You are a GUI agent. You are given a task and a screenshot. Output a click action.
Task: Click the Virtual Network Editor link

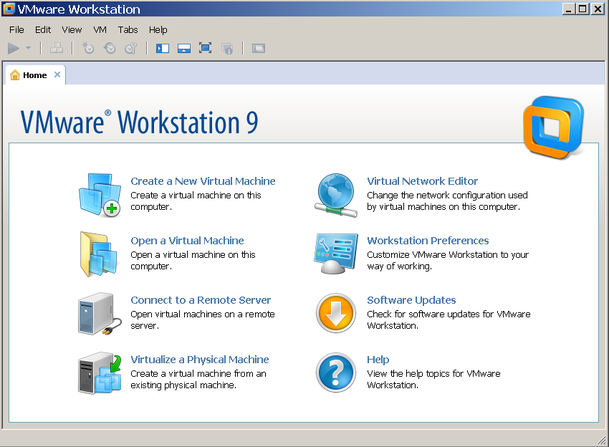point(423,181)
